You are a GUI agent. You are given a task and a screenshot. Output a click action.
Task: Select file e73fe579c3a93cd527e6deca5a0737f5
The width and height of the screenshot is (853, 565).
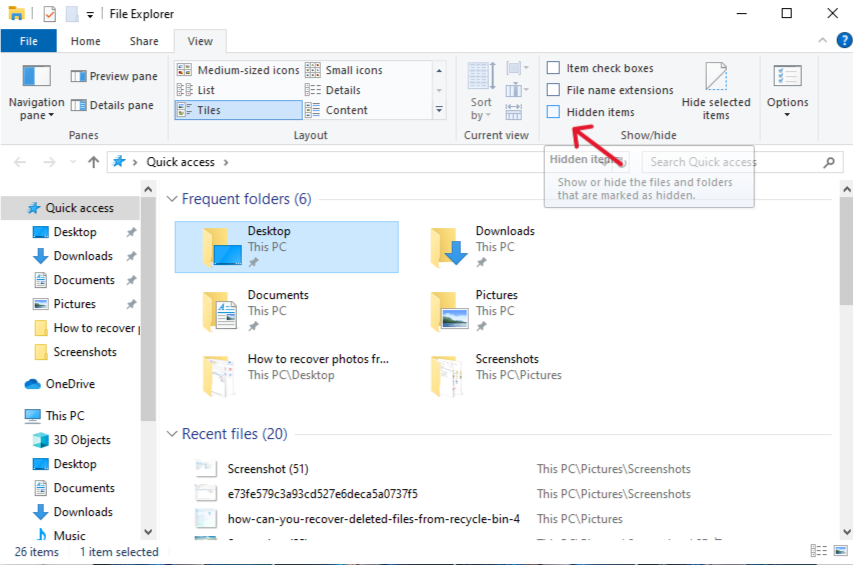(322, 494)
